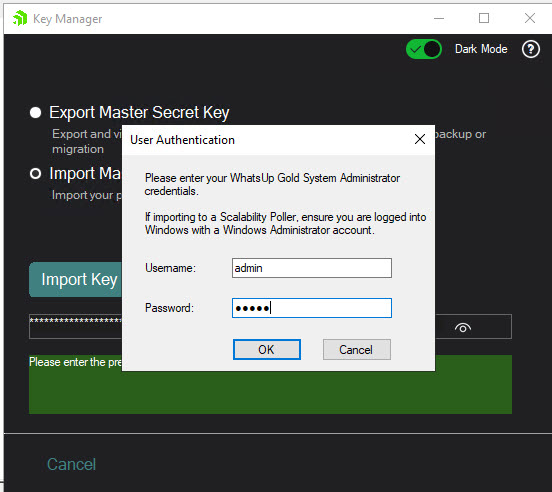Close the Key Manager window
Screen dimensions: 552x492
coord(529,18)
